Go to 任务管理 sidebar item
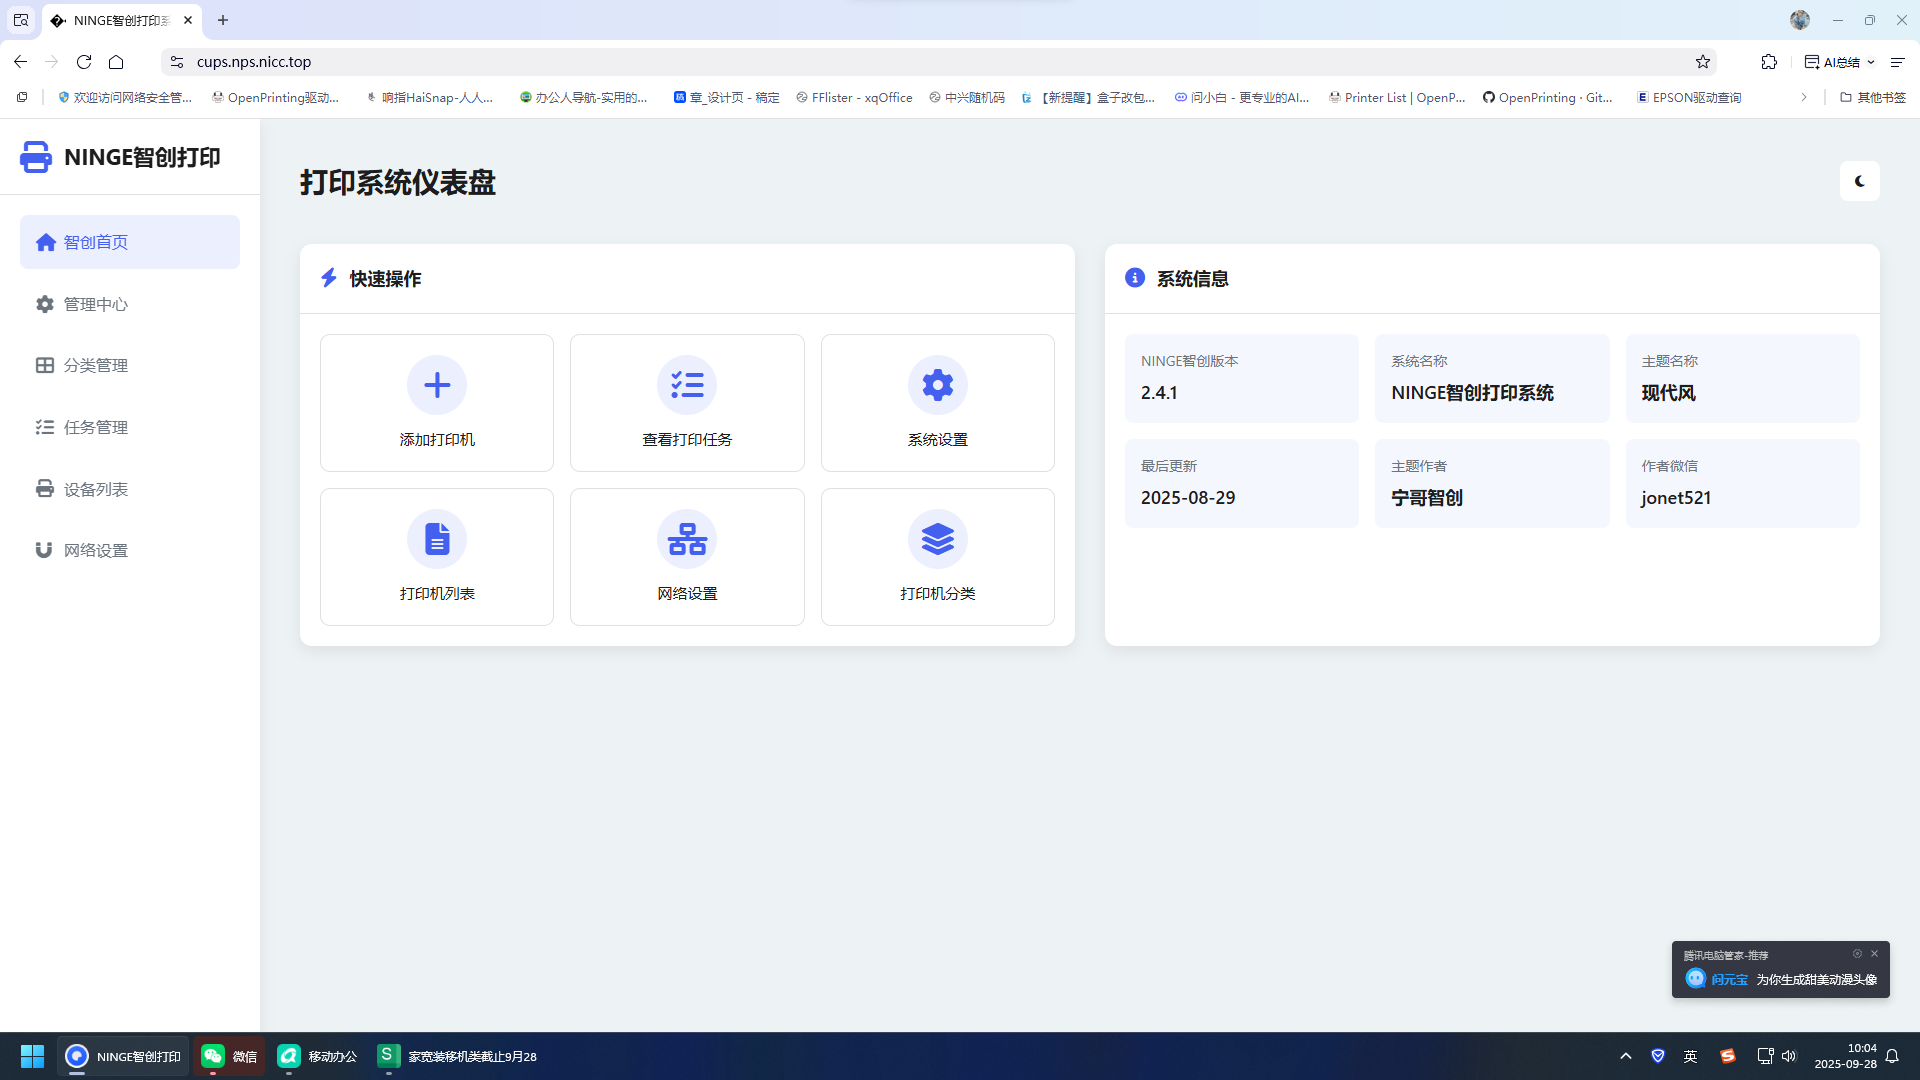 pyautogui.click(x=96, y=427)
